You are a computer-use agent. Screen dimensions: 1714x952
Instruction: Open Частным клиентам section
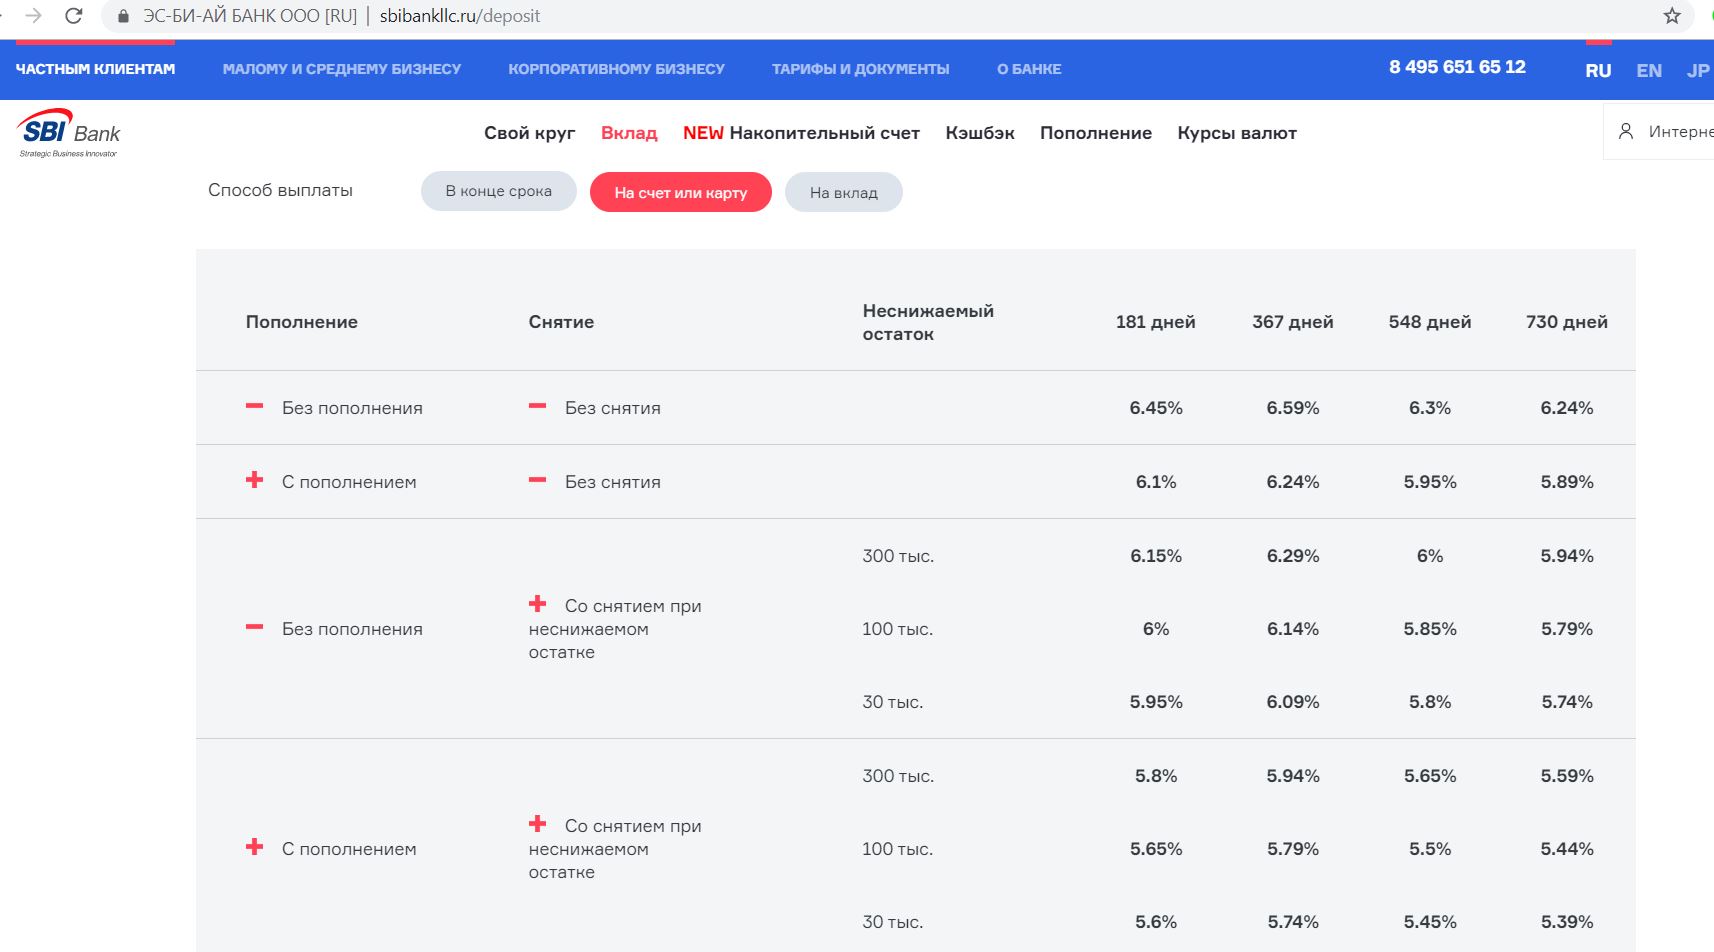point(95,69)
